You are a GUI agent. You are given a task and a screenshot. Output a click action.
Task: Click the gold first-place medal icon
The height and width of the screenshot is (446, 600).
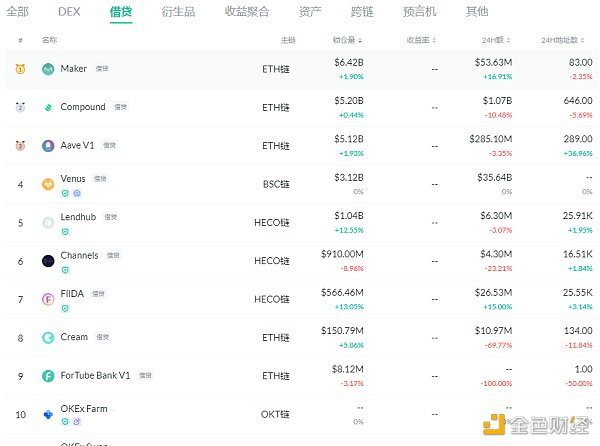pos(20,69)
